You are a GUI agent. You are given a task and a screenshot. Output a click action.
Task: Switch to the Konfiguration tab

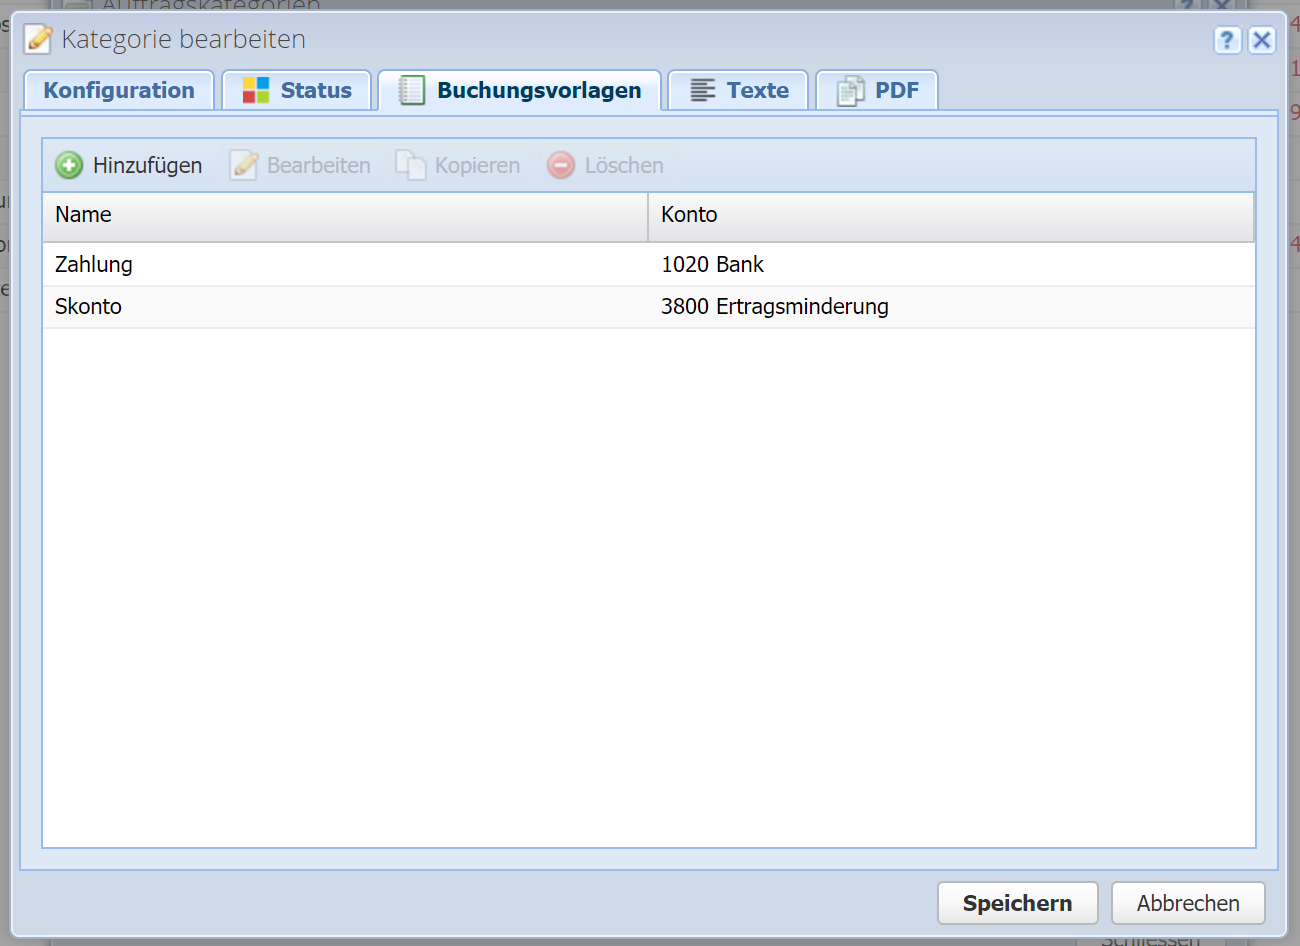pos(119,90)
